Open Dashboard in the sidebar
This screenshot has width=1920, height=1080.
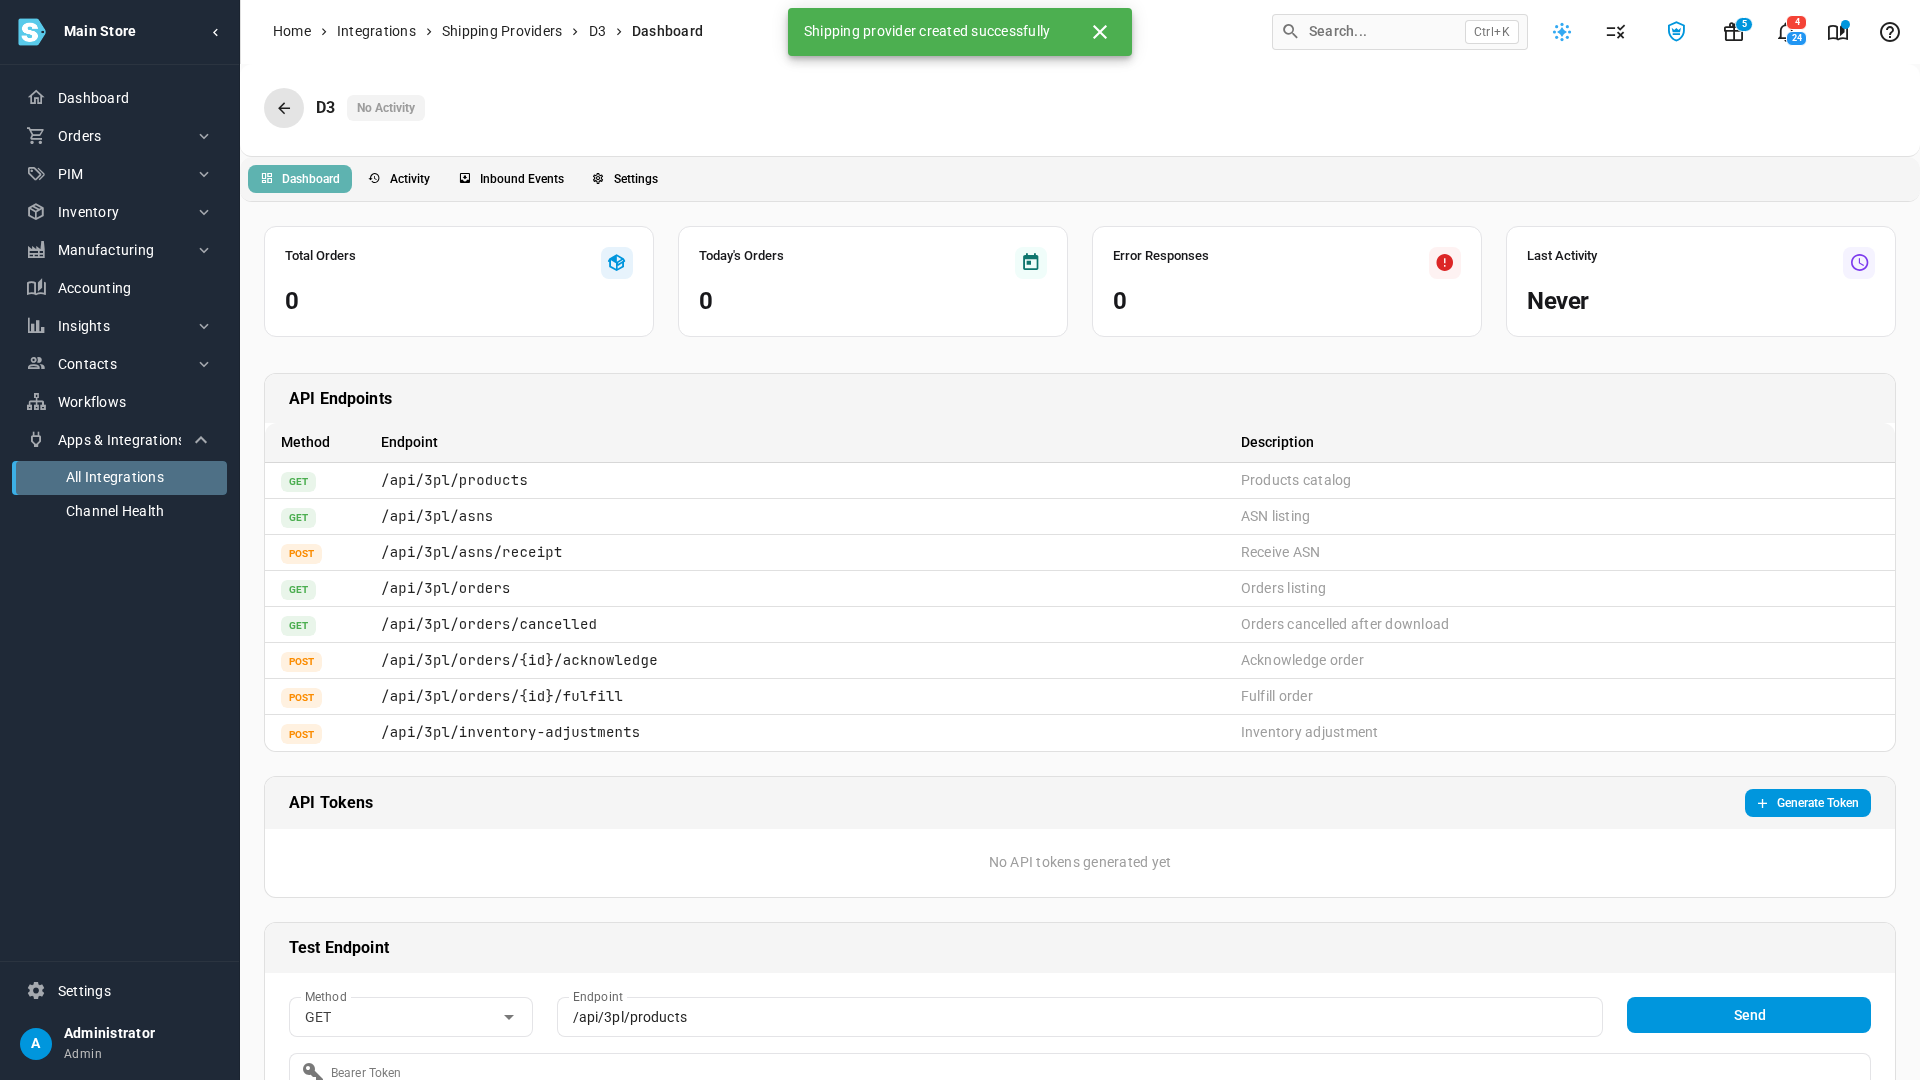tap(120, 98)
